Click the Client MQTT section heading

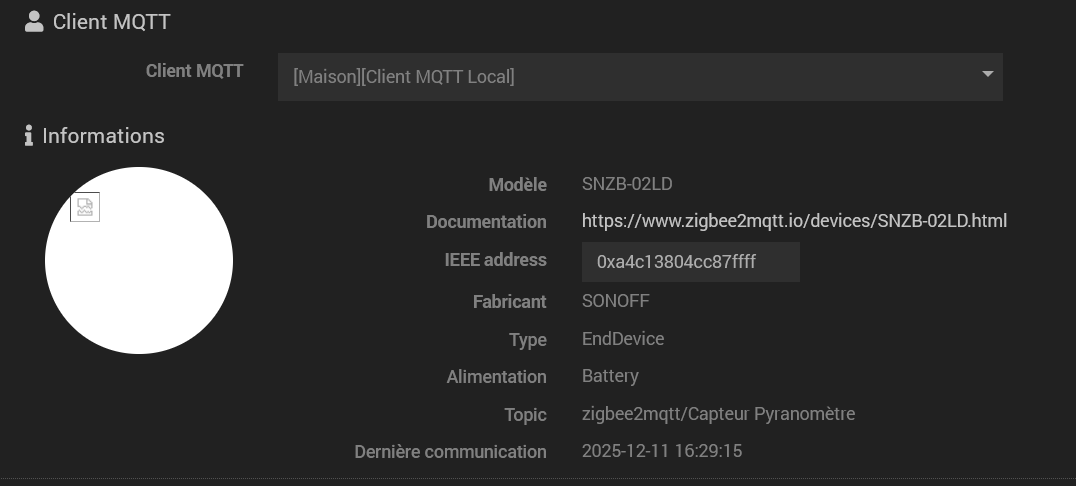[112, 21]
